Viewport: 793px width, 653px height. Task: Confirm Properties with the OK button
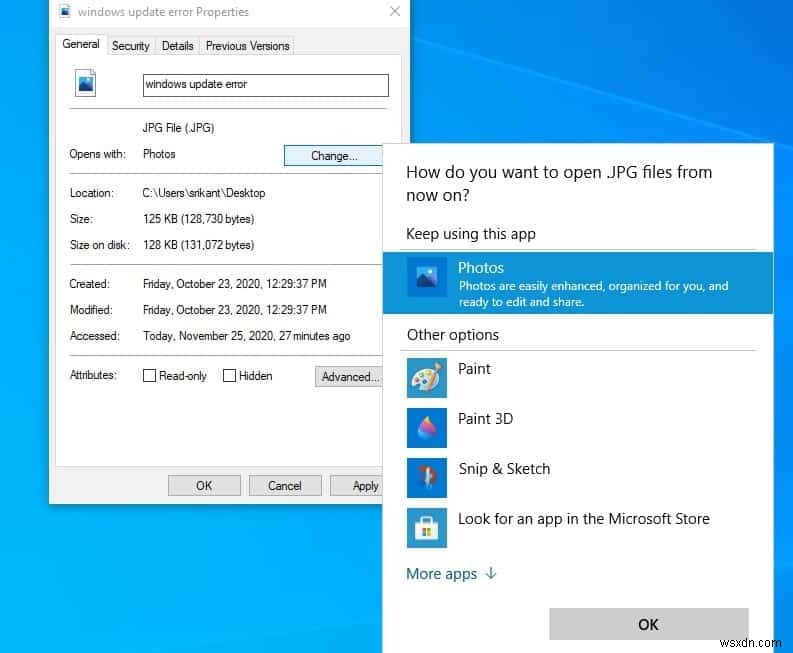click(204, 486)
